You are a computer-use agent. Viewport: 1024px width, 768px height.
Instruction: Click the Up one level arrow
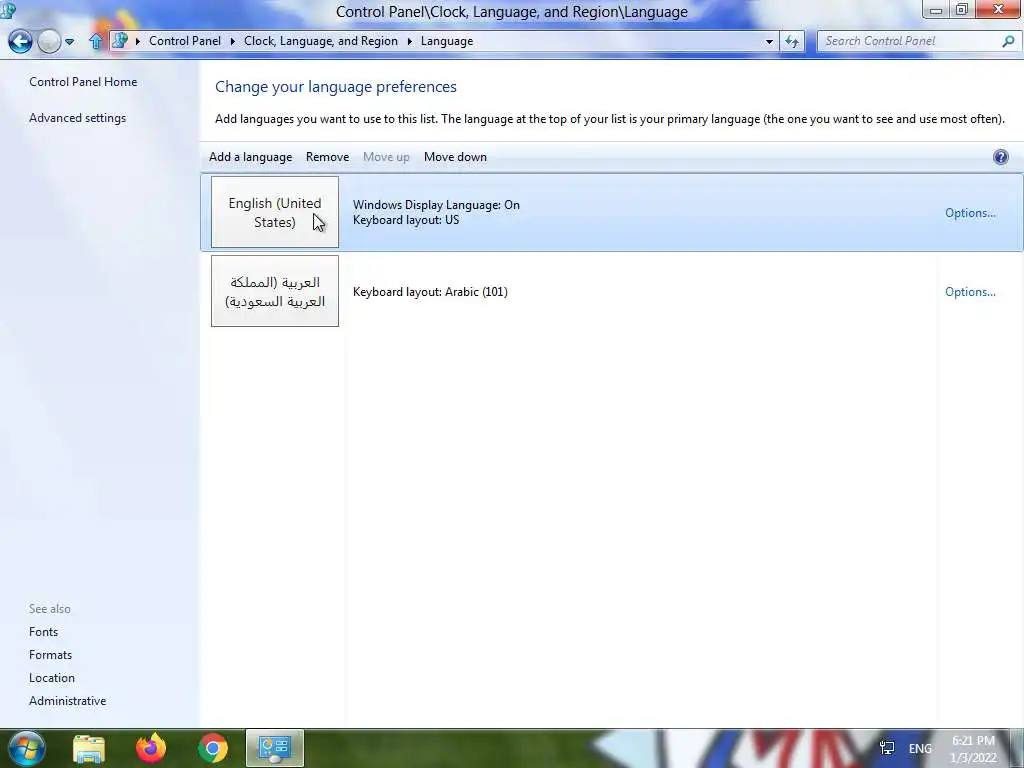click(x=96, y=41)
